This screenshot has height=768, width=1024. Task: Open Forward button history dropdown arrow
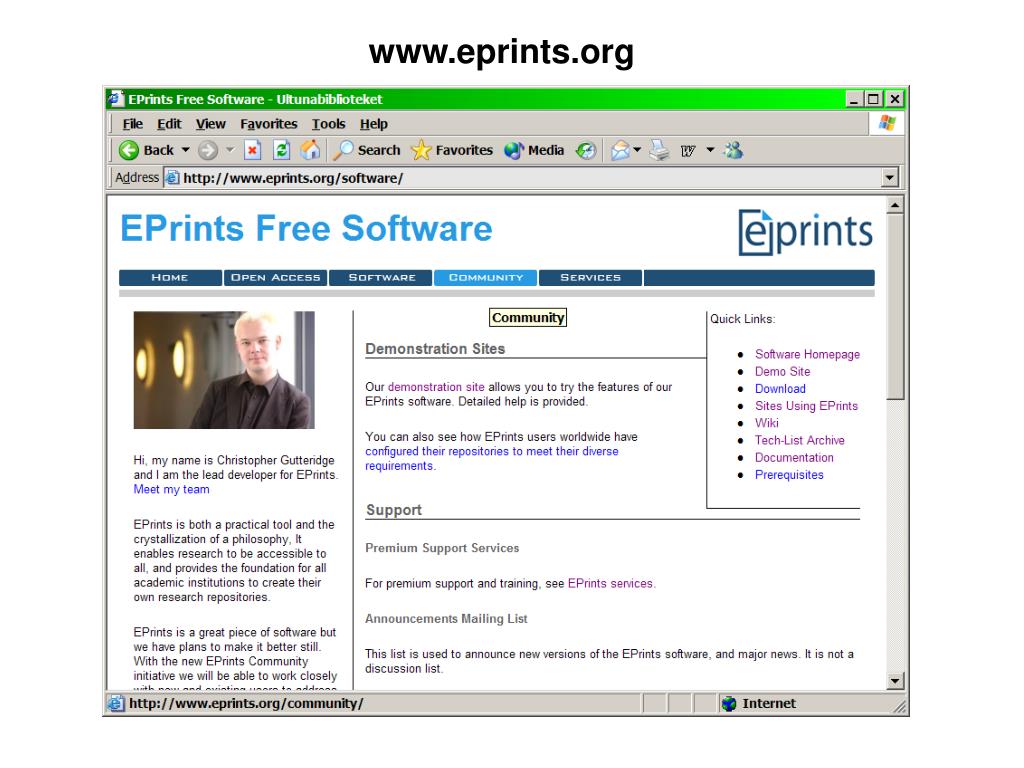tap(230, 150)
